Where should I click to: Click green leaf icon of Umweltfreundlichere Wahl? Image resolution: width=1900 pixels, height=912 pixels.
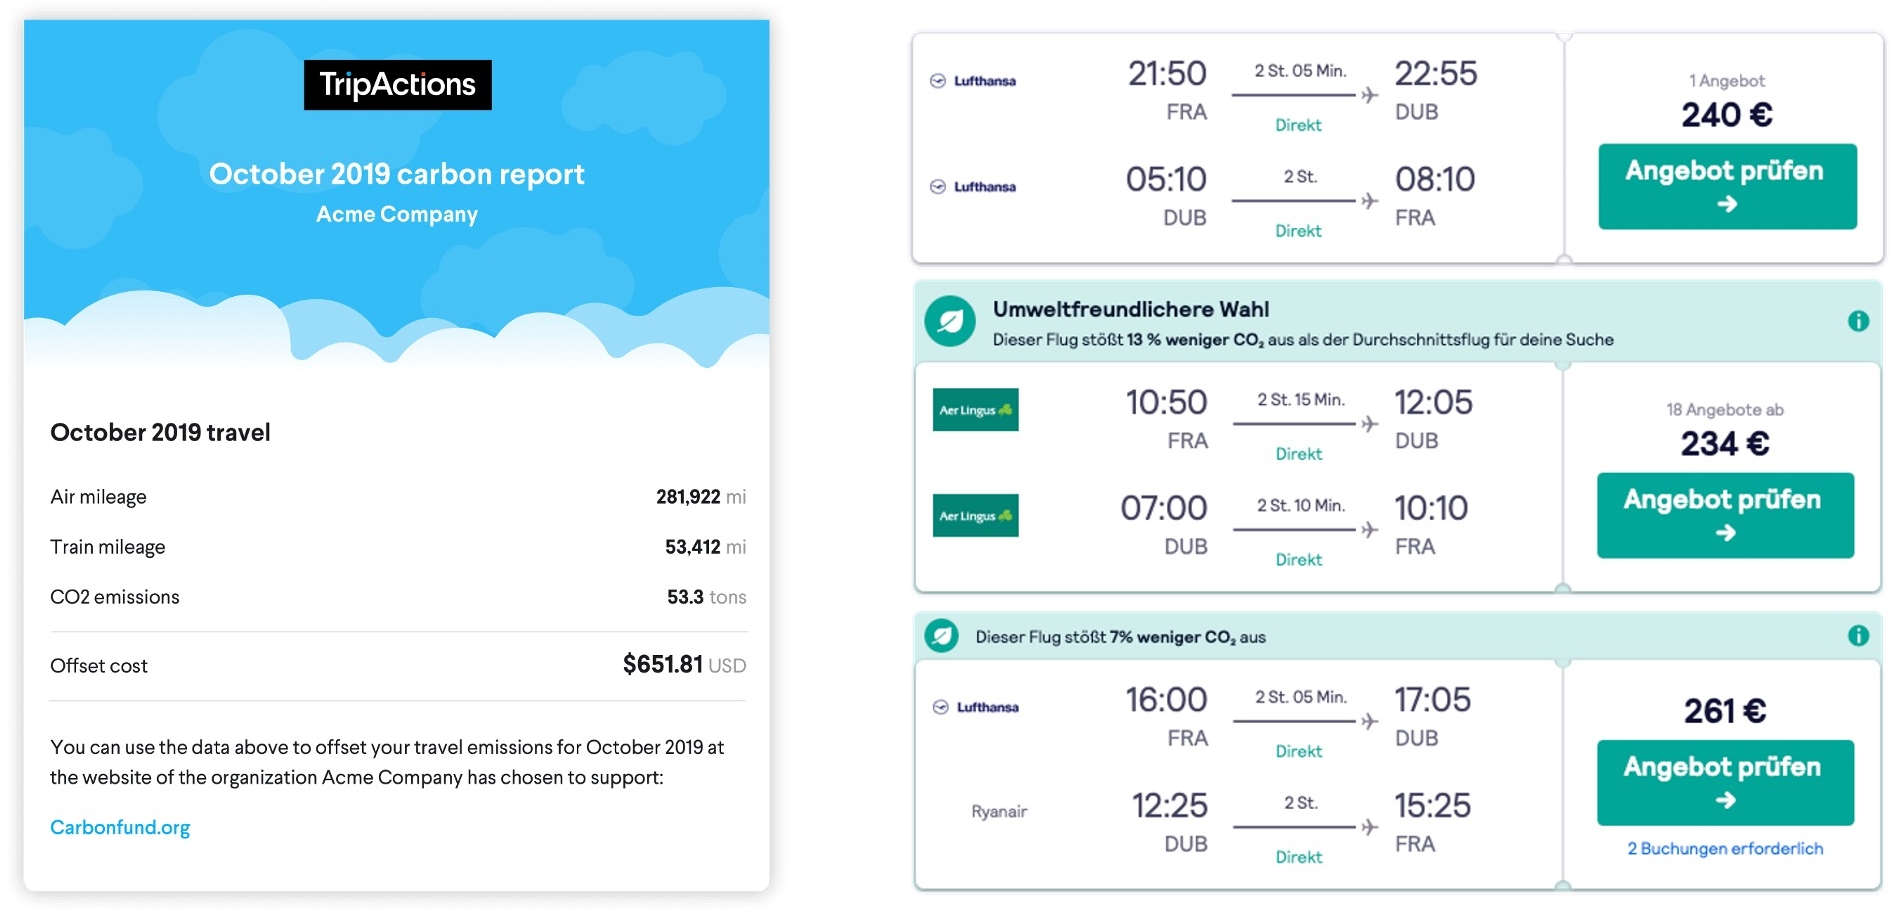(x=950, y=321)
